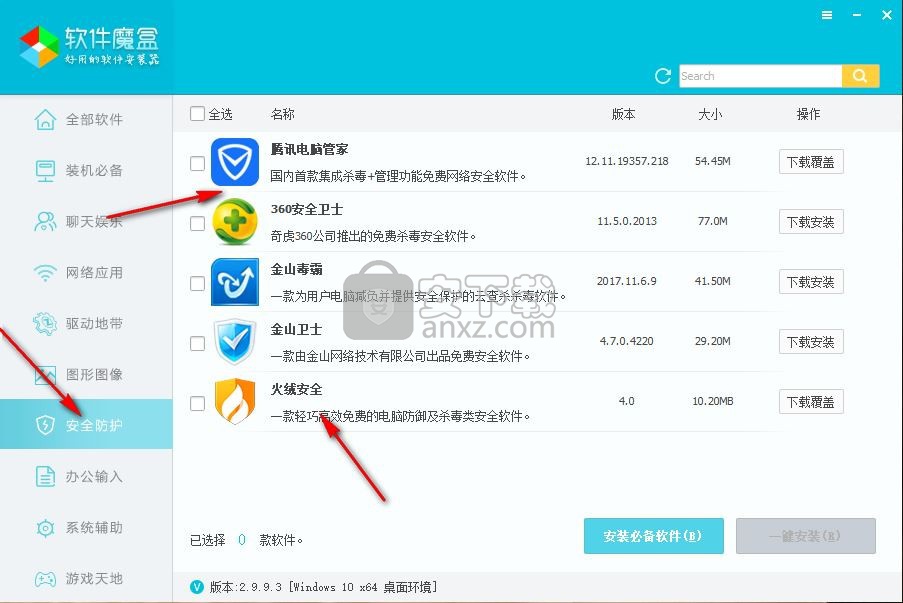
Task: Click the 操作 column header
Action: tap(808, 114)
